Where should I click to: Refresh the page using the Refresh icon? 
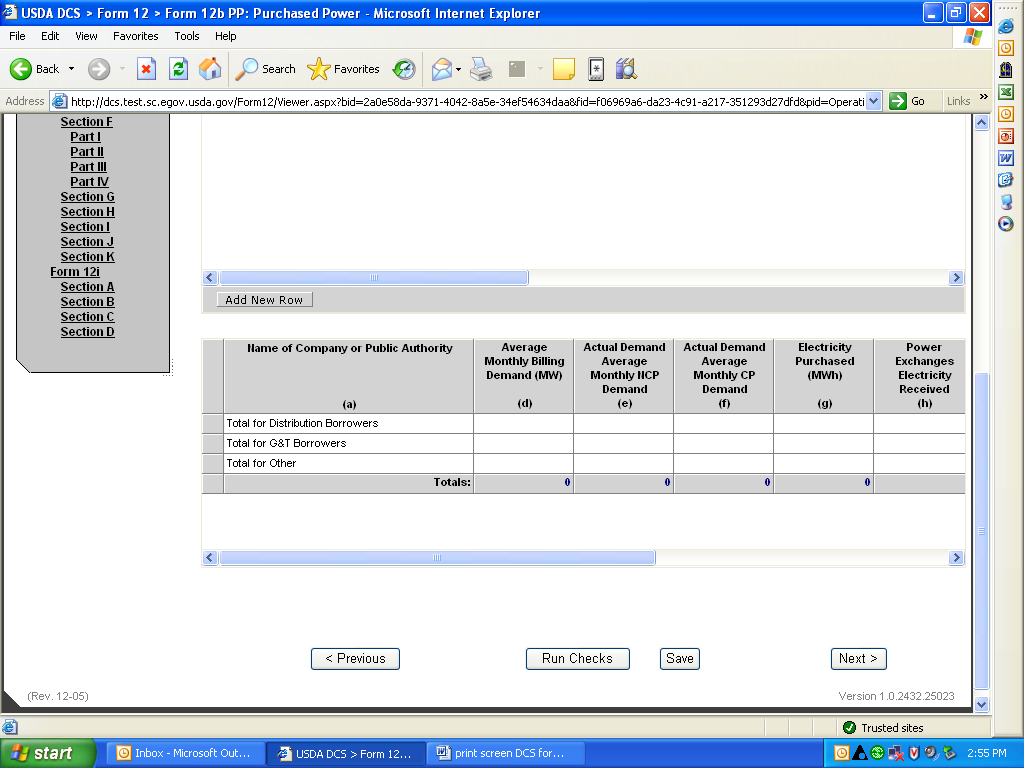[x=178, y=69]
